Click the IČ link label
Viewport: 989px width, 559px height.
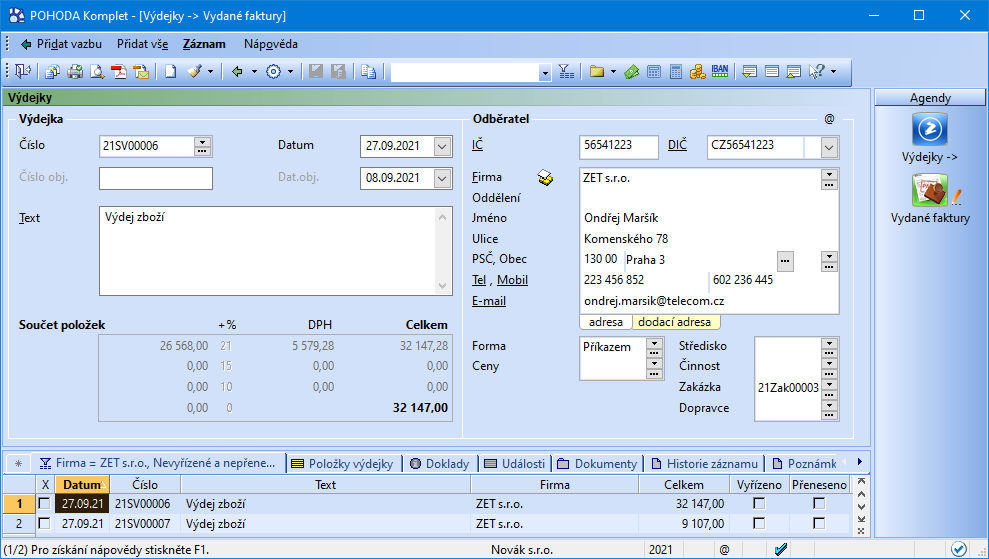(477, 145)
